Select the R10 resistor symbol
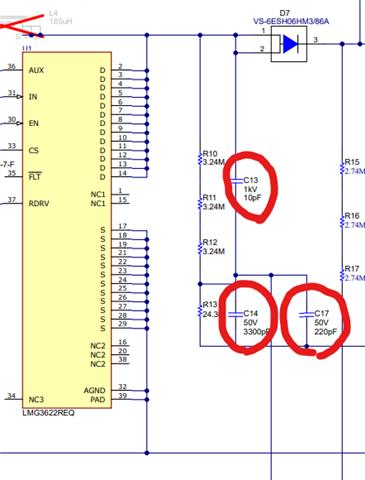Viewport: 365px width, 480px height. [200, 158]
